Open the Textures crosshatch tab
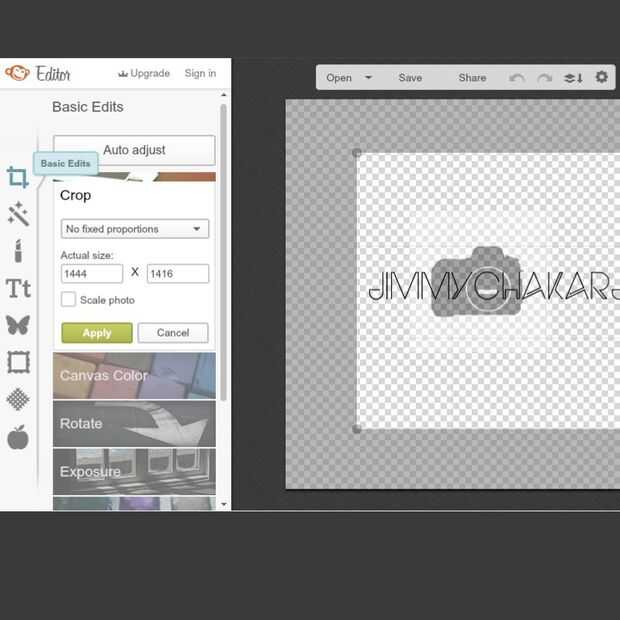Image resolution: width=620 pixels, height=620 pixels. pos(18,399)
